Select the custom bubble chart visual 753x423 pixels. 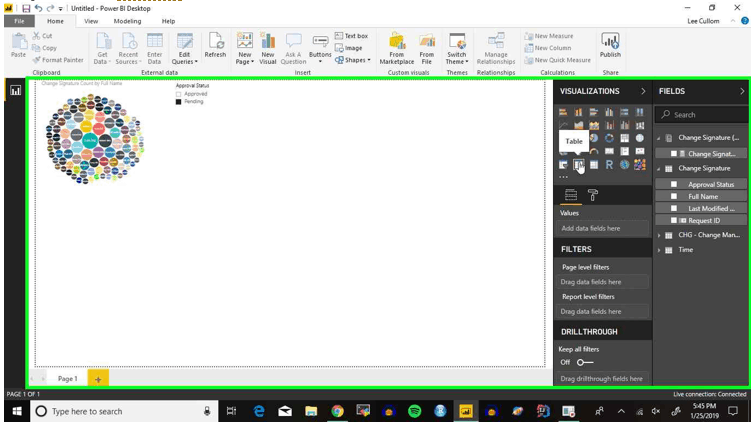[x=640, y=165]
